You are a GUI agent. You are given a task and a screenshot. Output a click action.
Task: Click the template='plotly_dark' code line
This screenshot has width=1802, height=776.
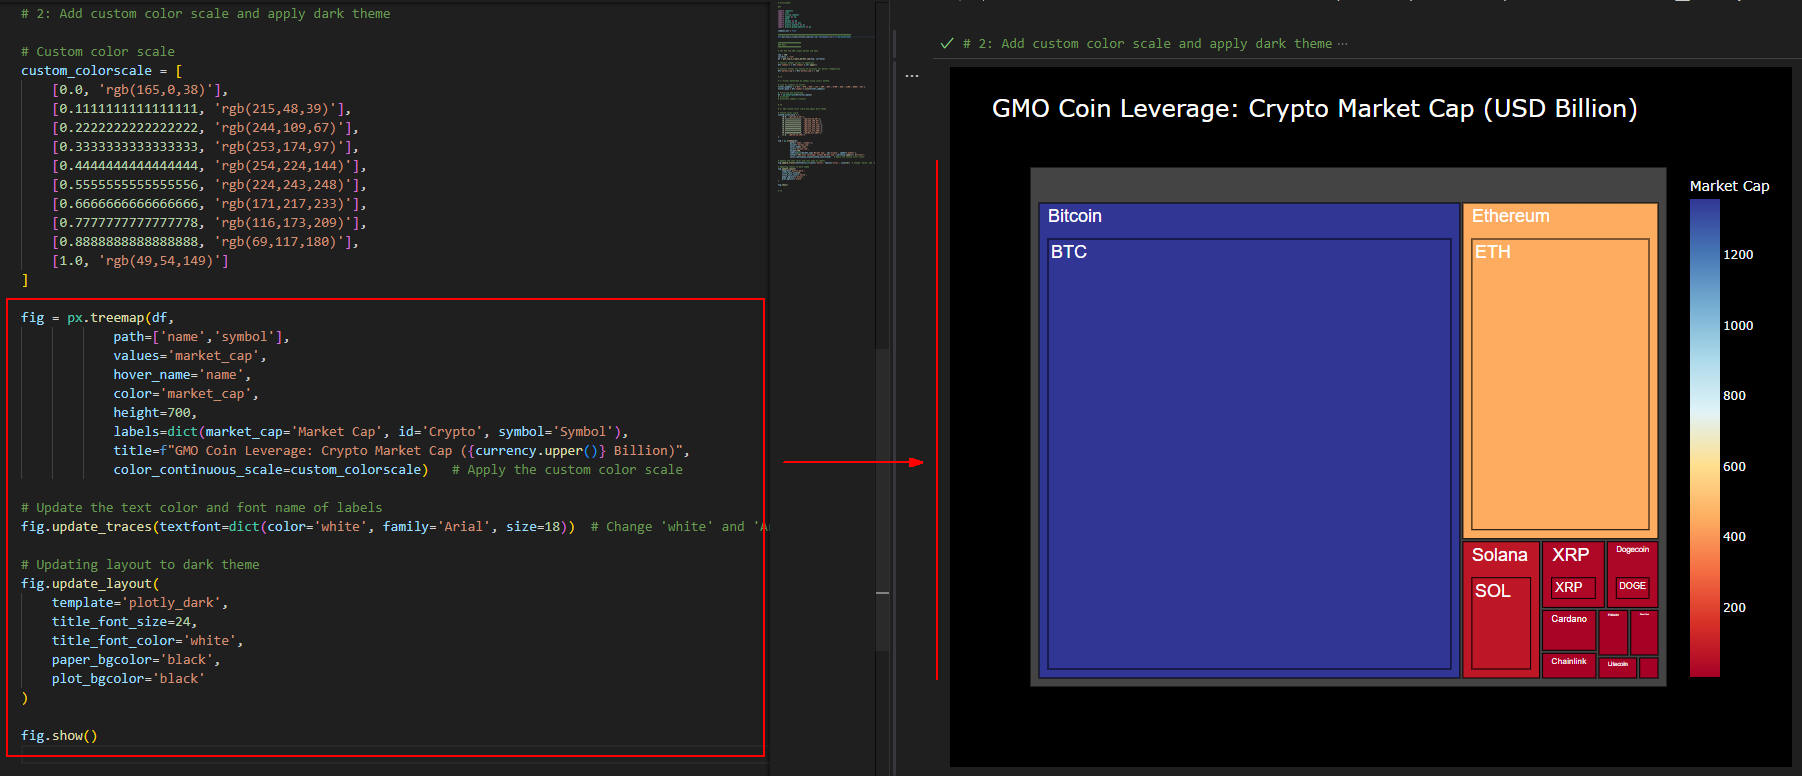(140, 603)
